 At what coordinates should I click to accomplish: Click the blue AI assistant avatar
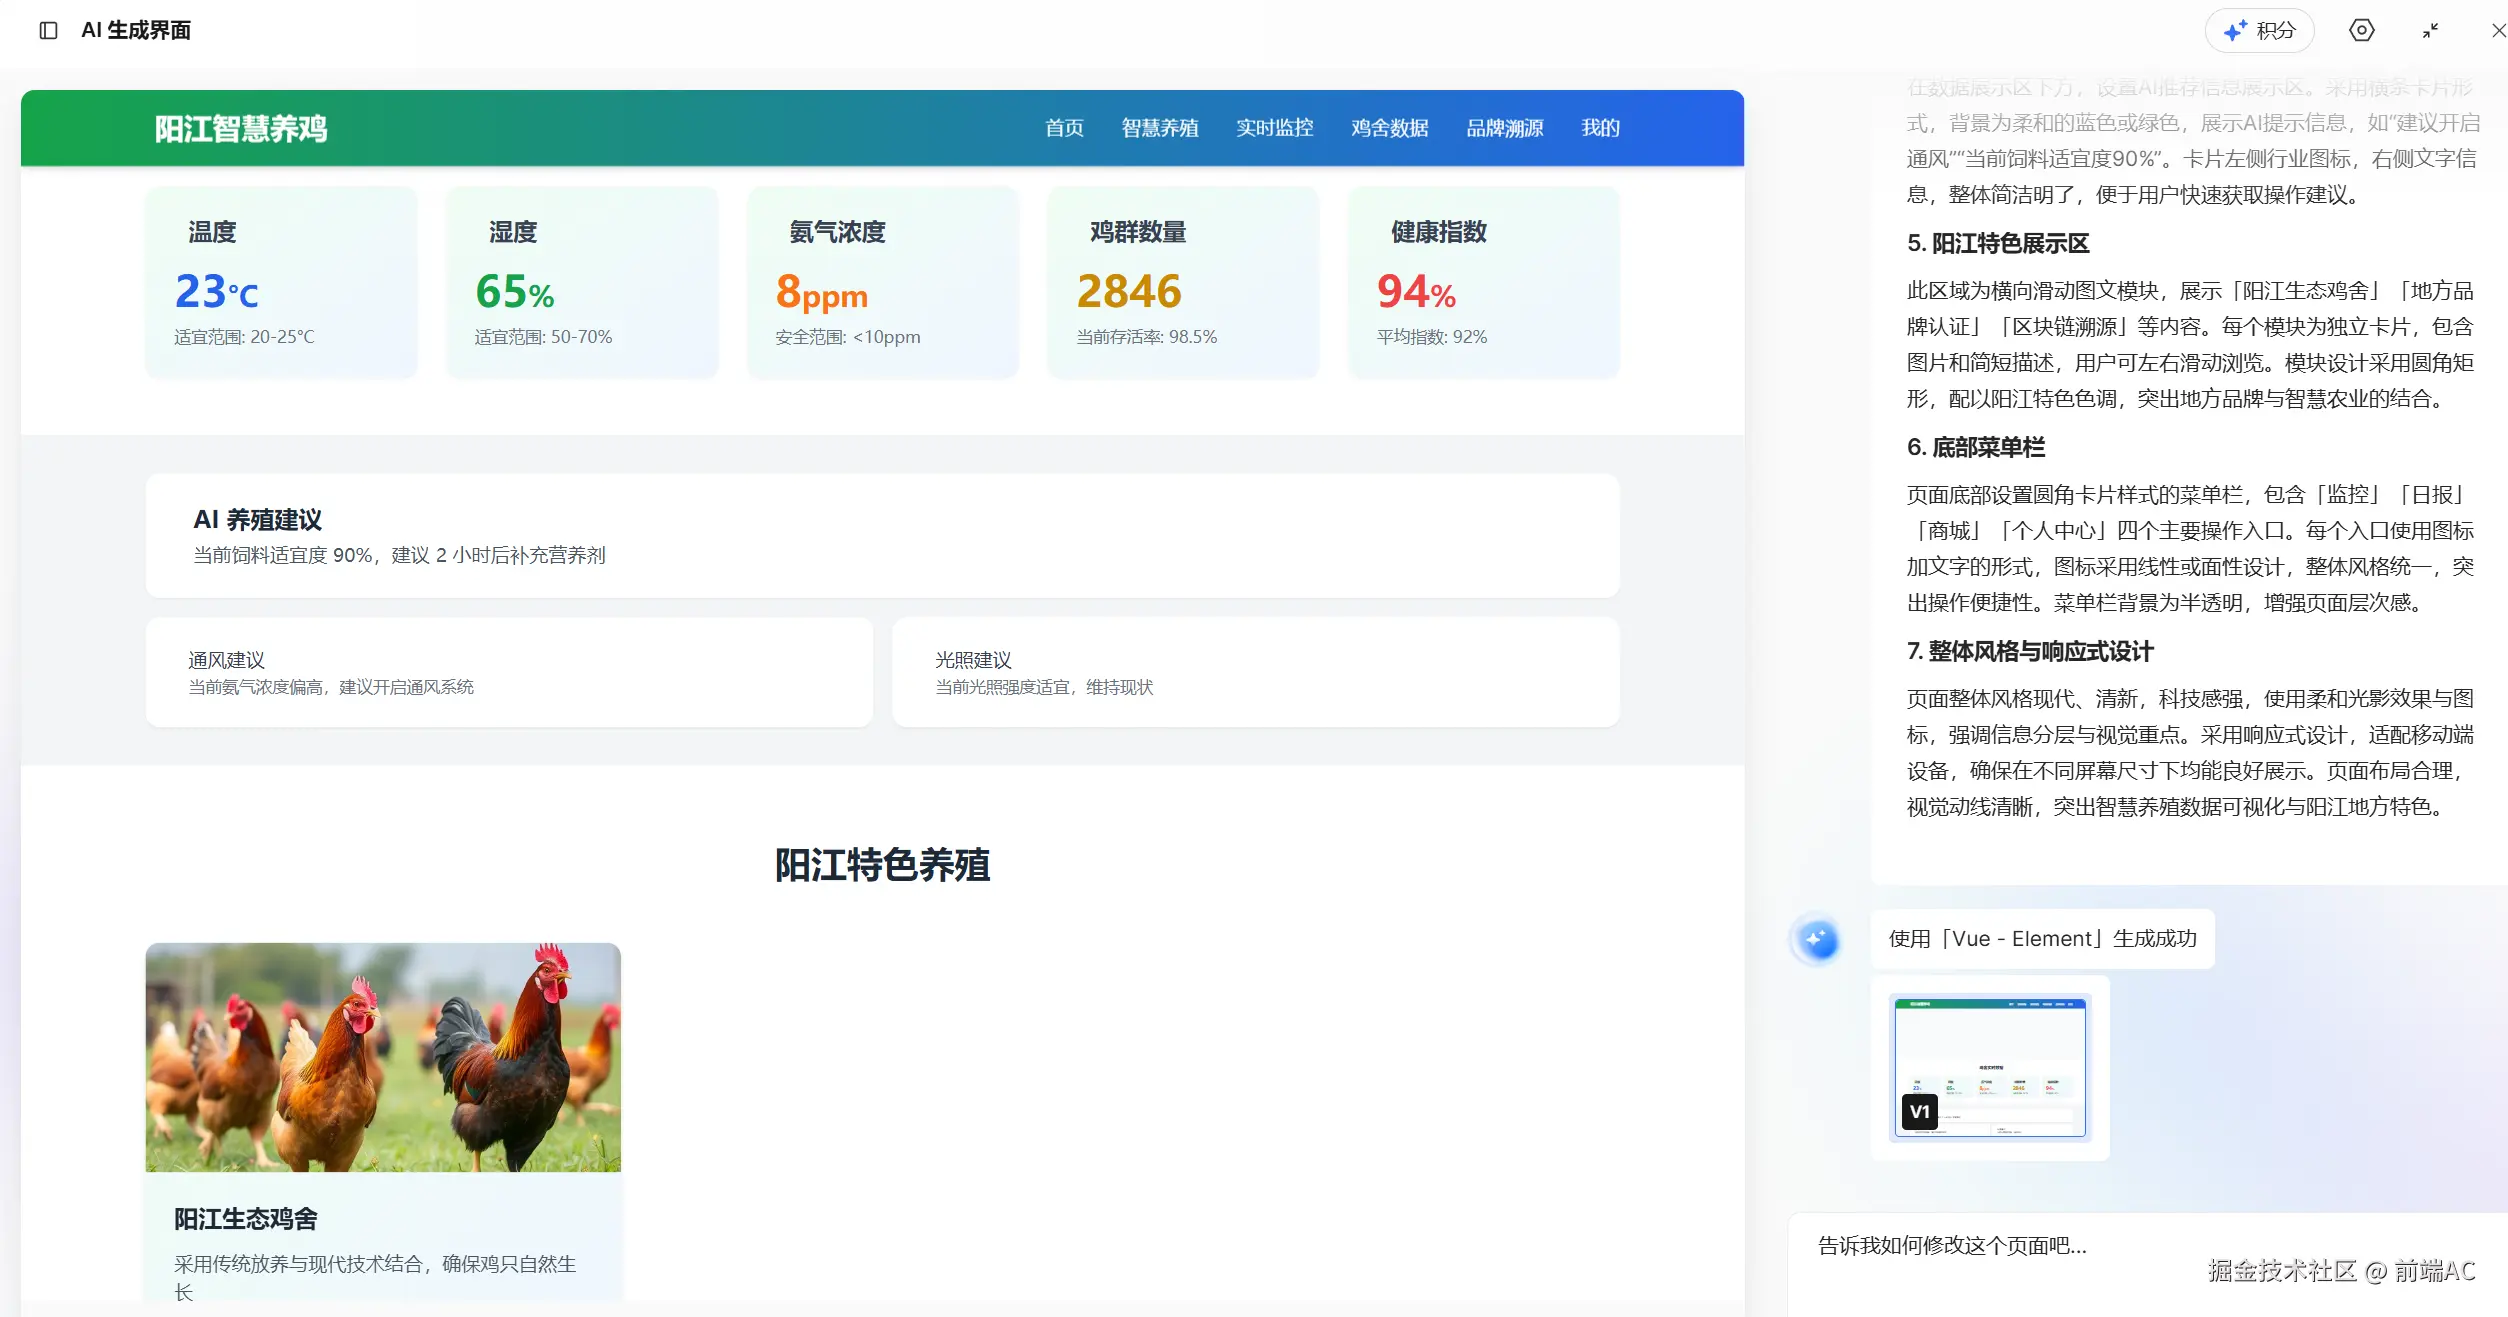tap(1817, 940)
